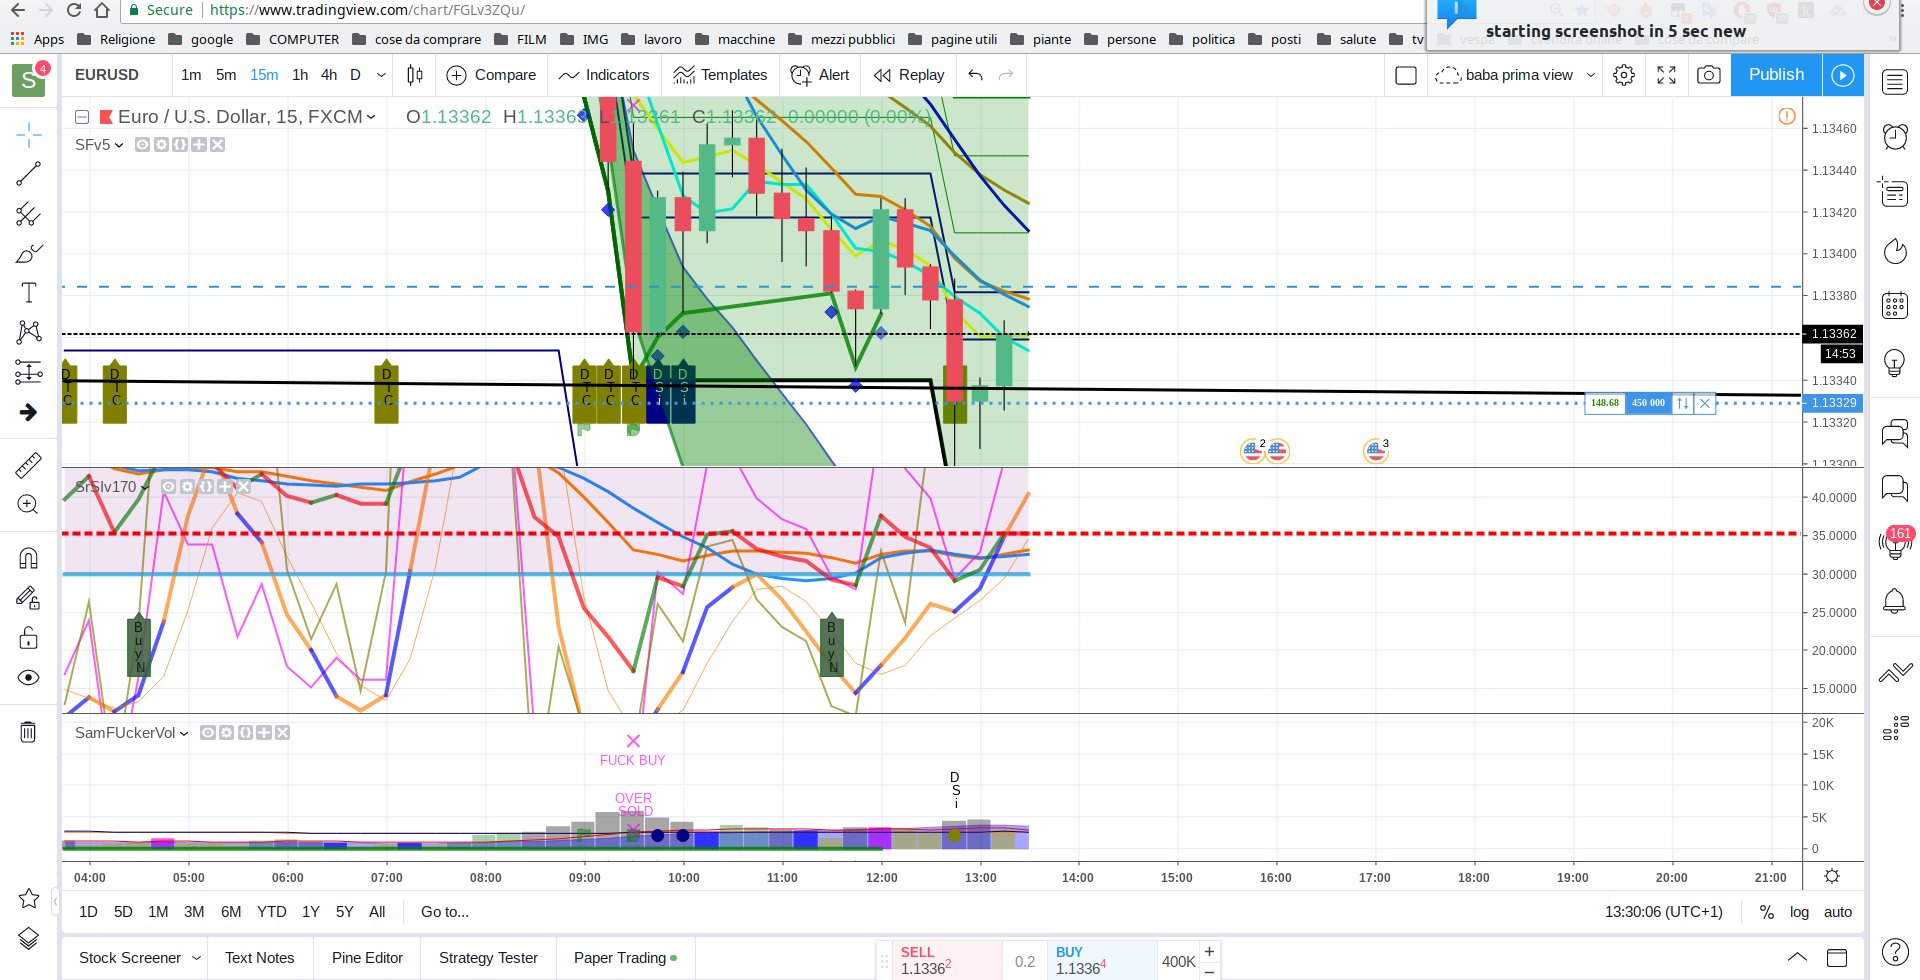The image size is (1920, 980).
Task: Open the candlestick chart style selector
Action: (x=415, y=75)
